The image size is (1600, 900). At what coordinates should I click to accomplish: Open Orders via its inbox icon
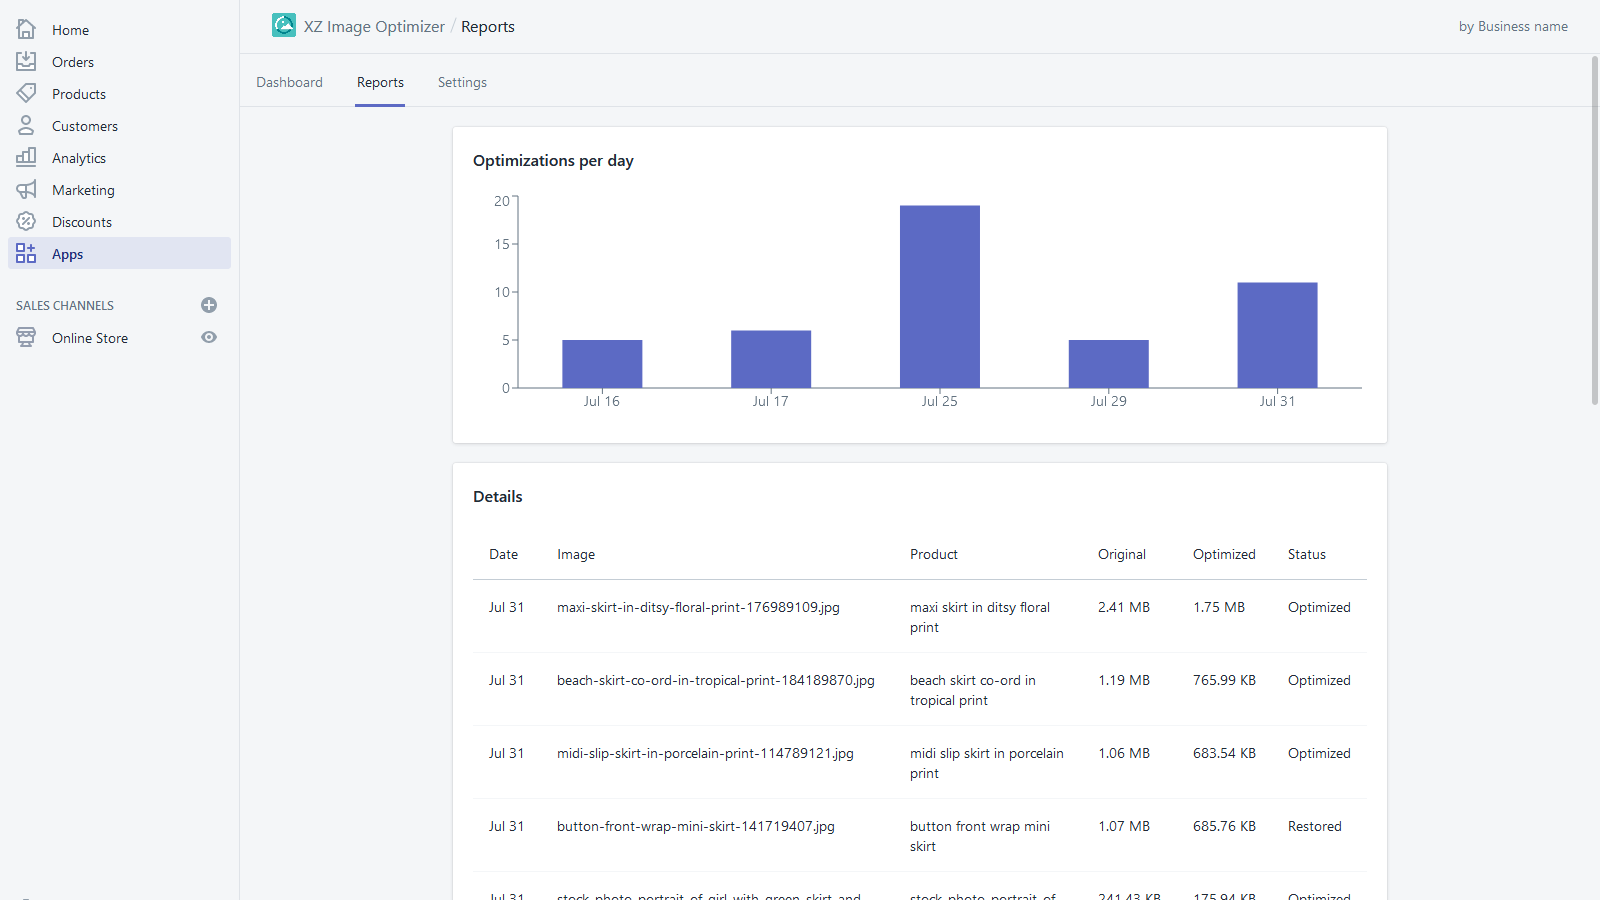26,61
